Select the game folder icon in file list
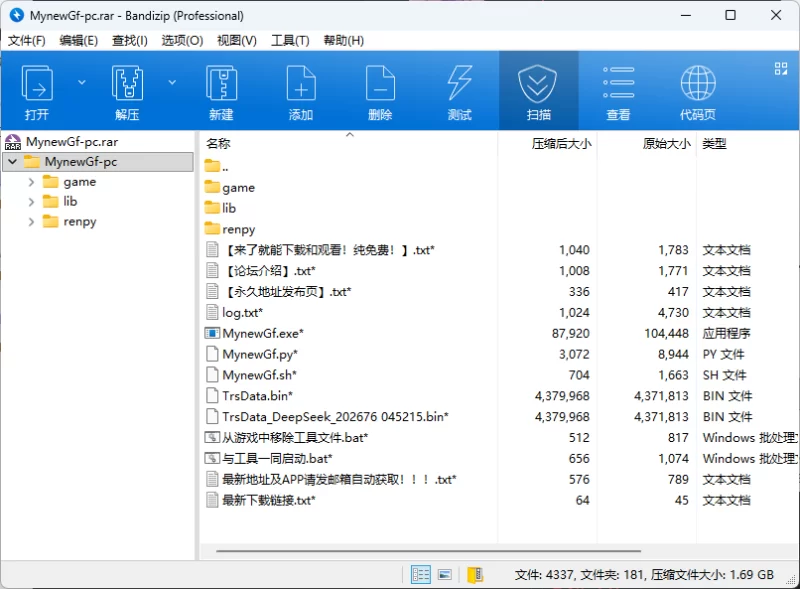This screenshot has width=800, height=589. pos(212,187)
